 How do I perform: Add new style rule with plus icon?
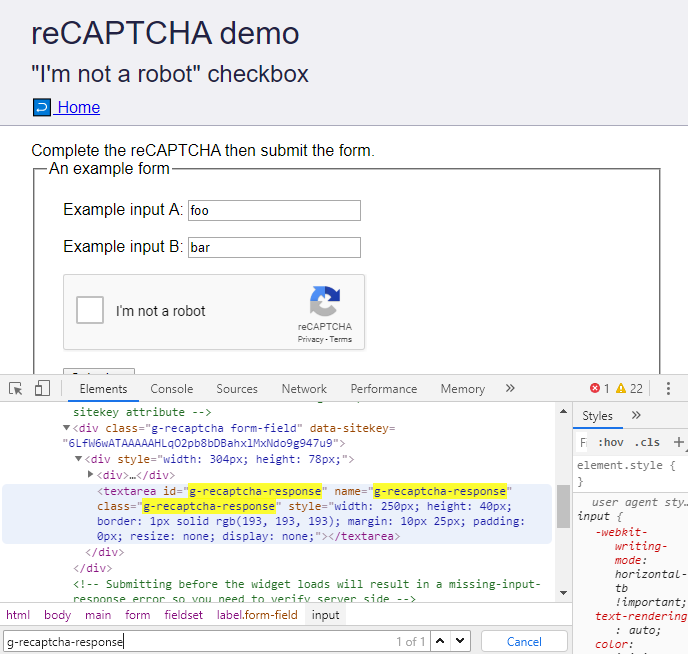point(679,442)
